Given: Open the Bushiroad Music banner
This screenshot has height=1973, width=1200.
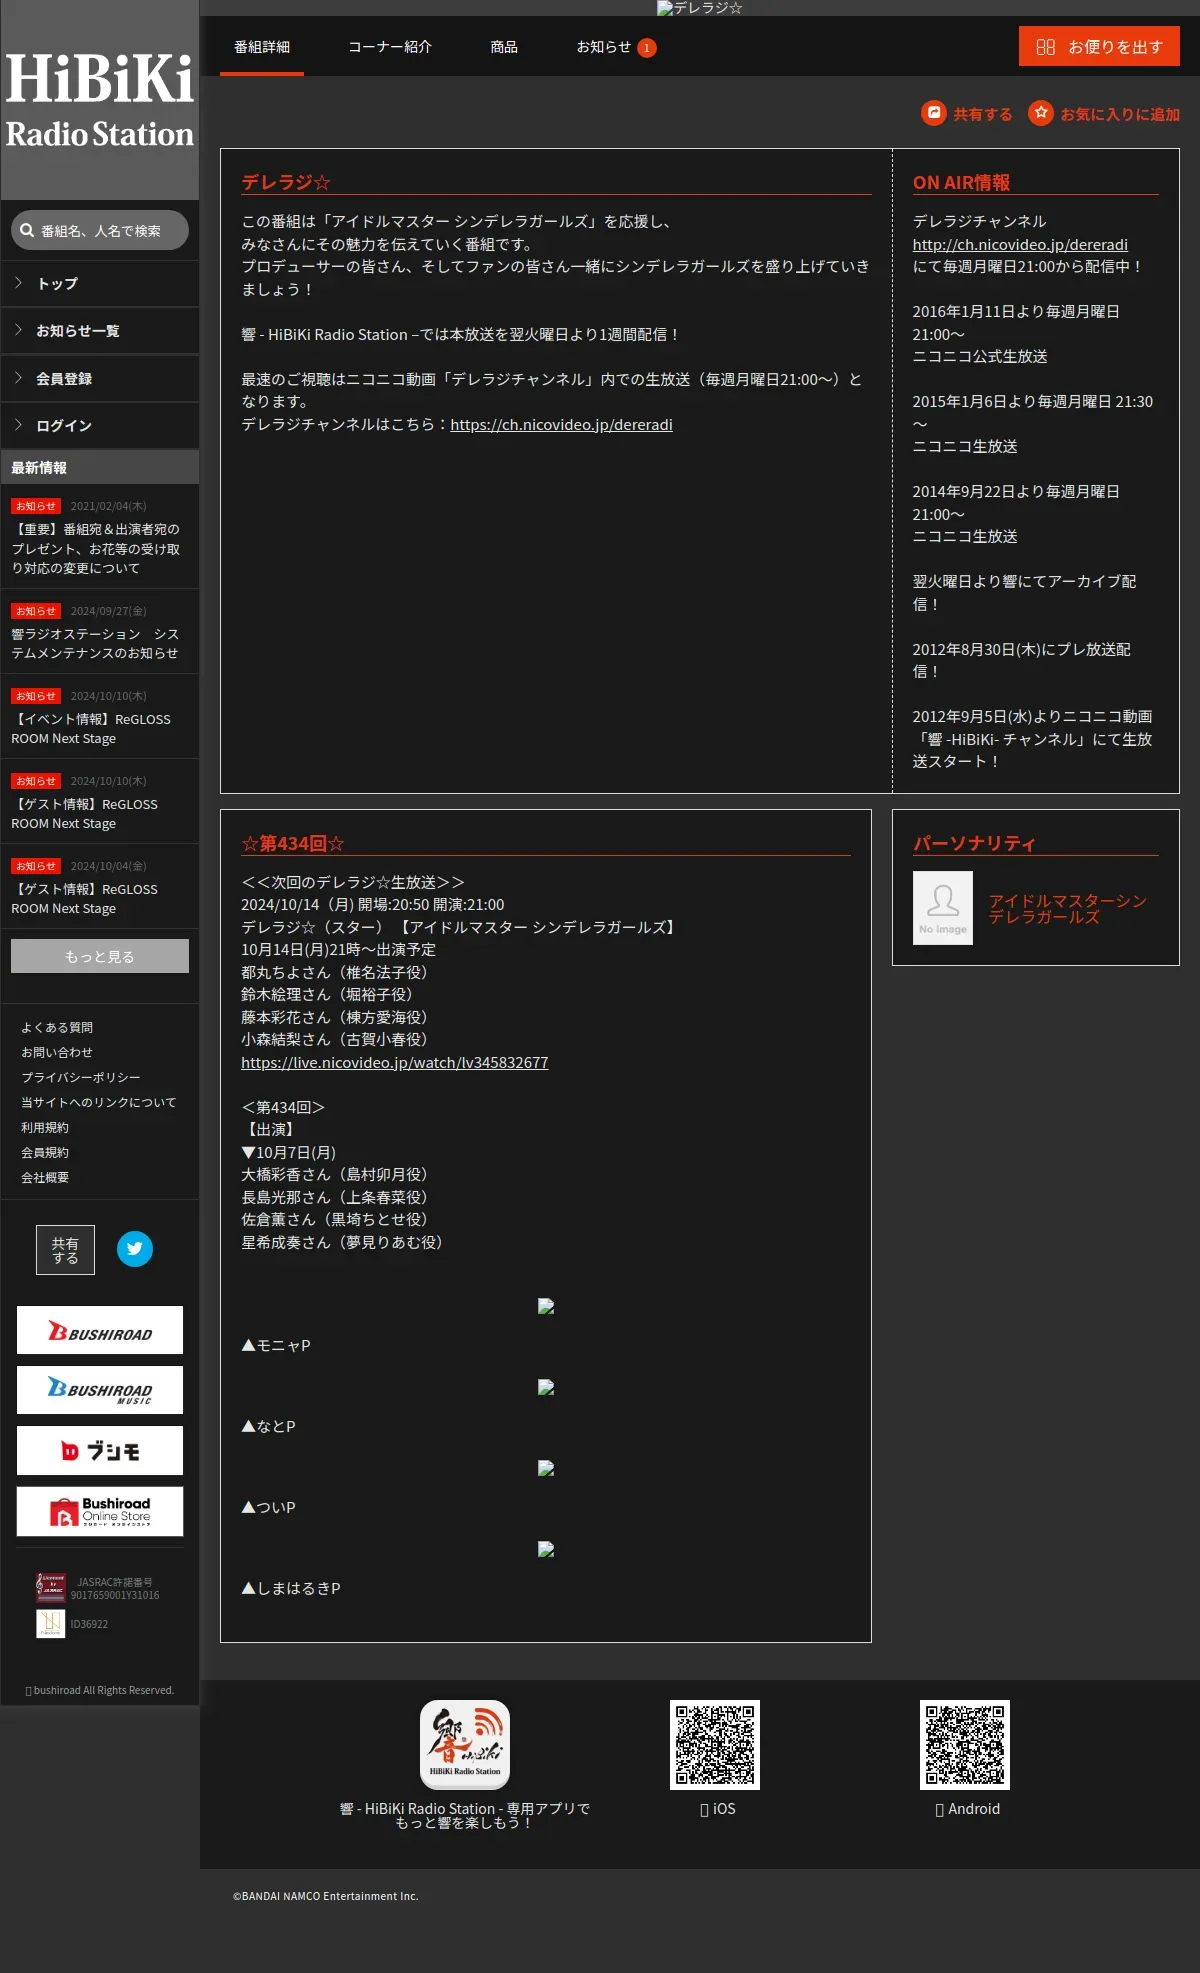Looking at the screenshot, I should [100, 1390].
